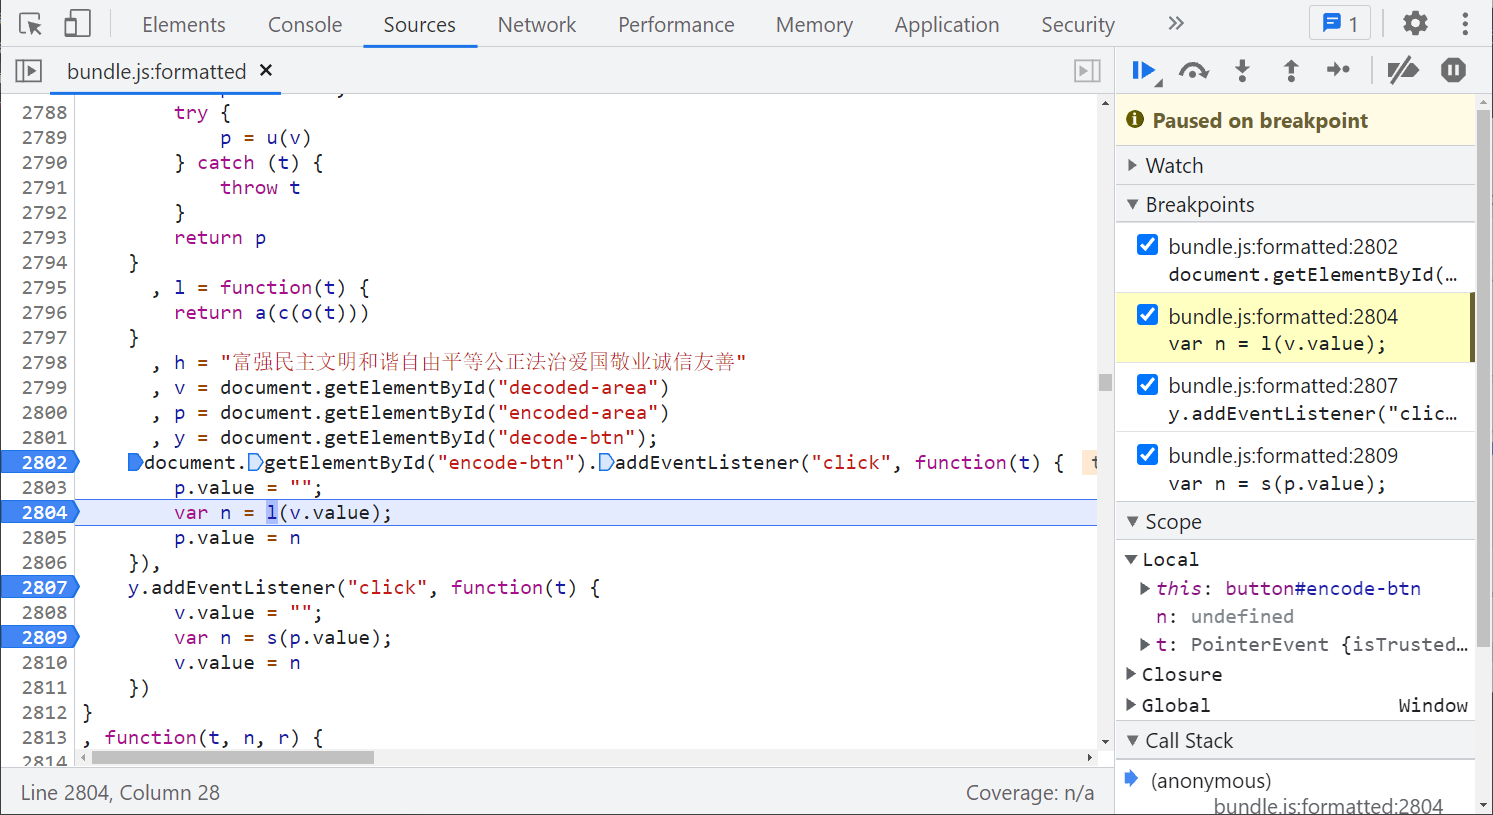Toggle breakpoint marker on line 2804 gutter
The width and height of the screenshot is (1493, 815).
click(x=40, y=512)
